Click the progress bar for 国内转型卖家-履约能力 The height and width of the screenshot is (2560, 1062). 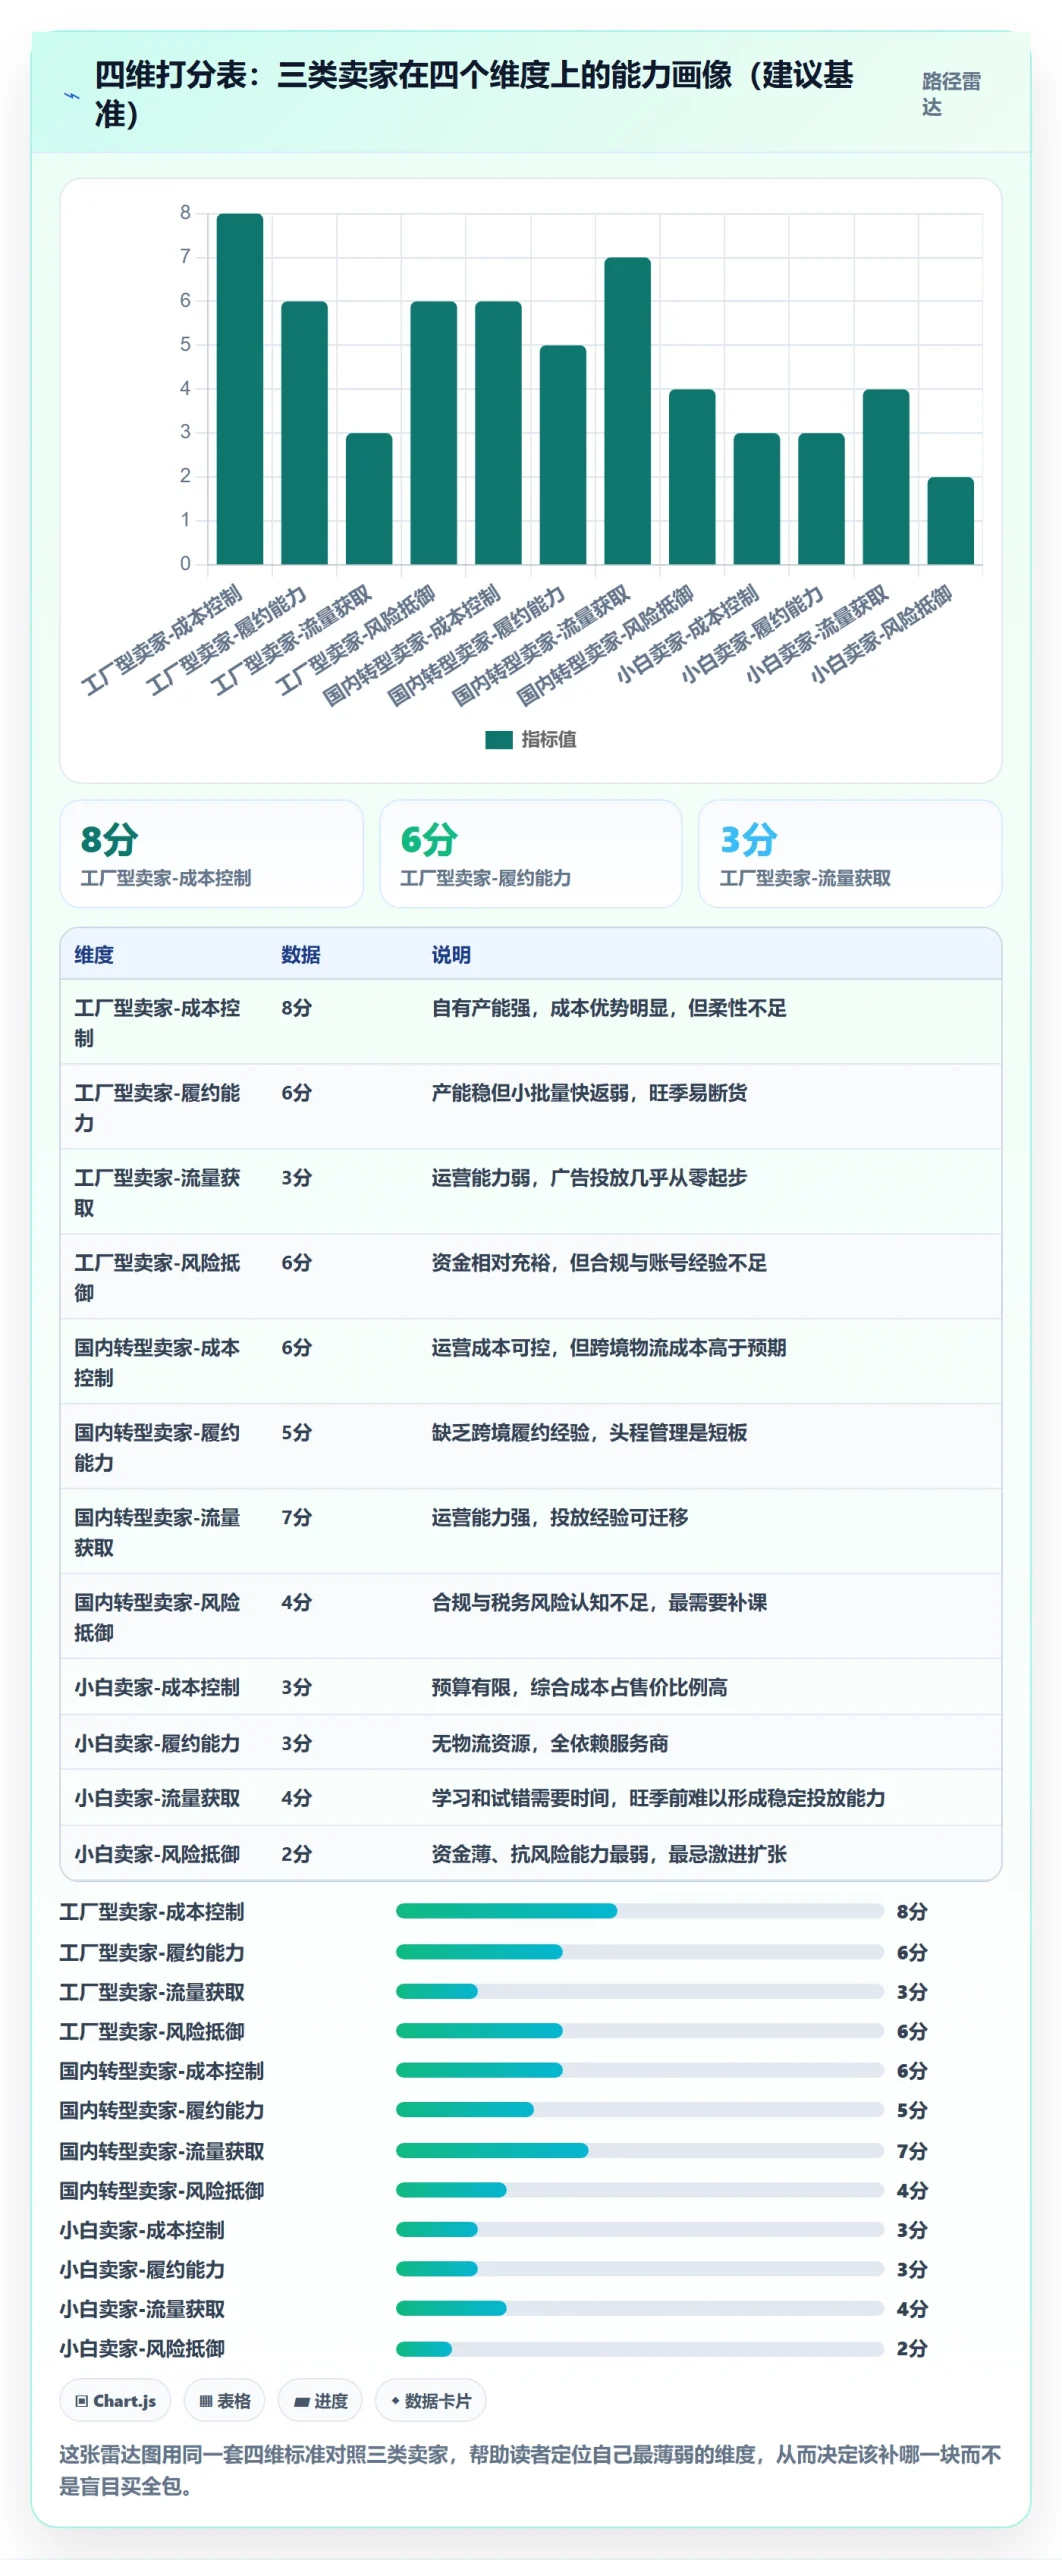coord(640,2110)
